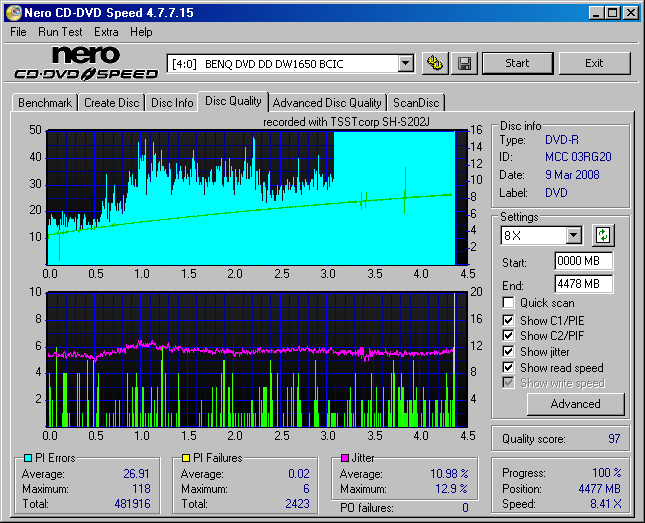Switch to the Create Disc tab
The image size is (645, 523).
click(111, 103)
